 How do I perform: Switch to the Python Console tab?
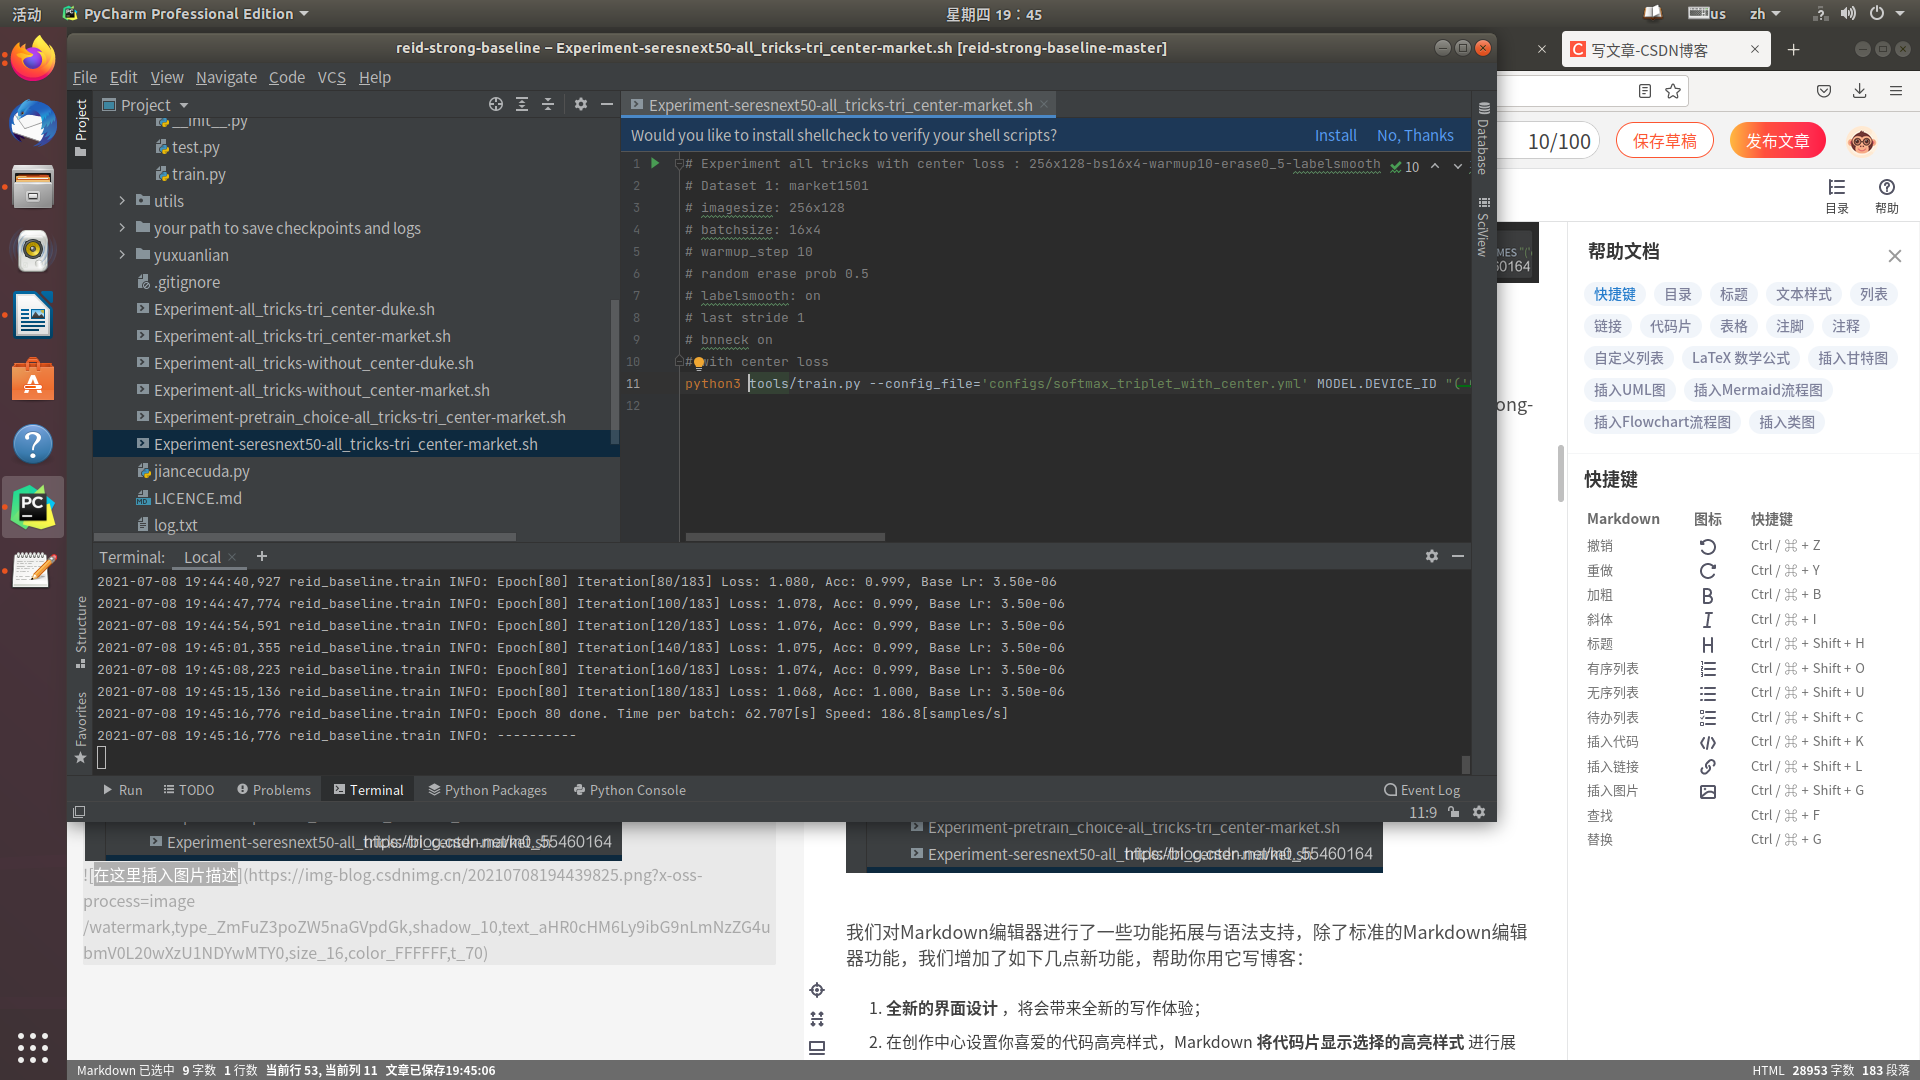coord(629,790)
